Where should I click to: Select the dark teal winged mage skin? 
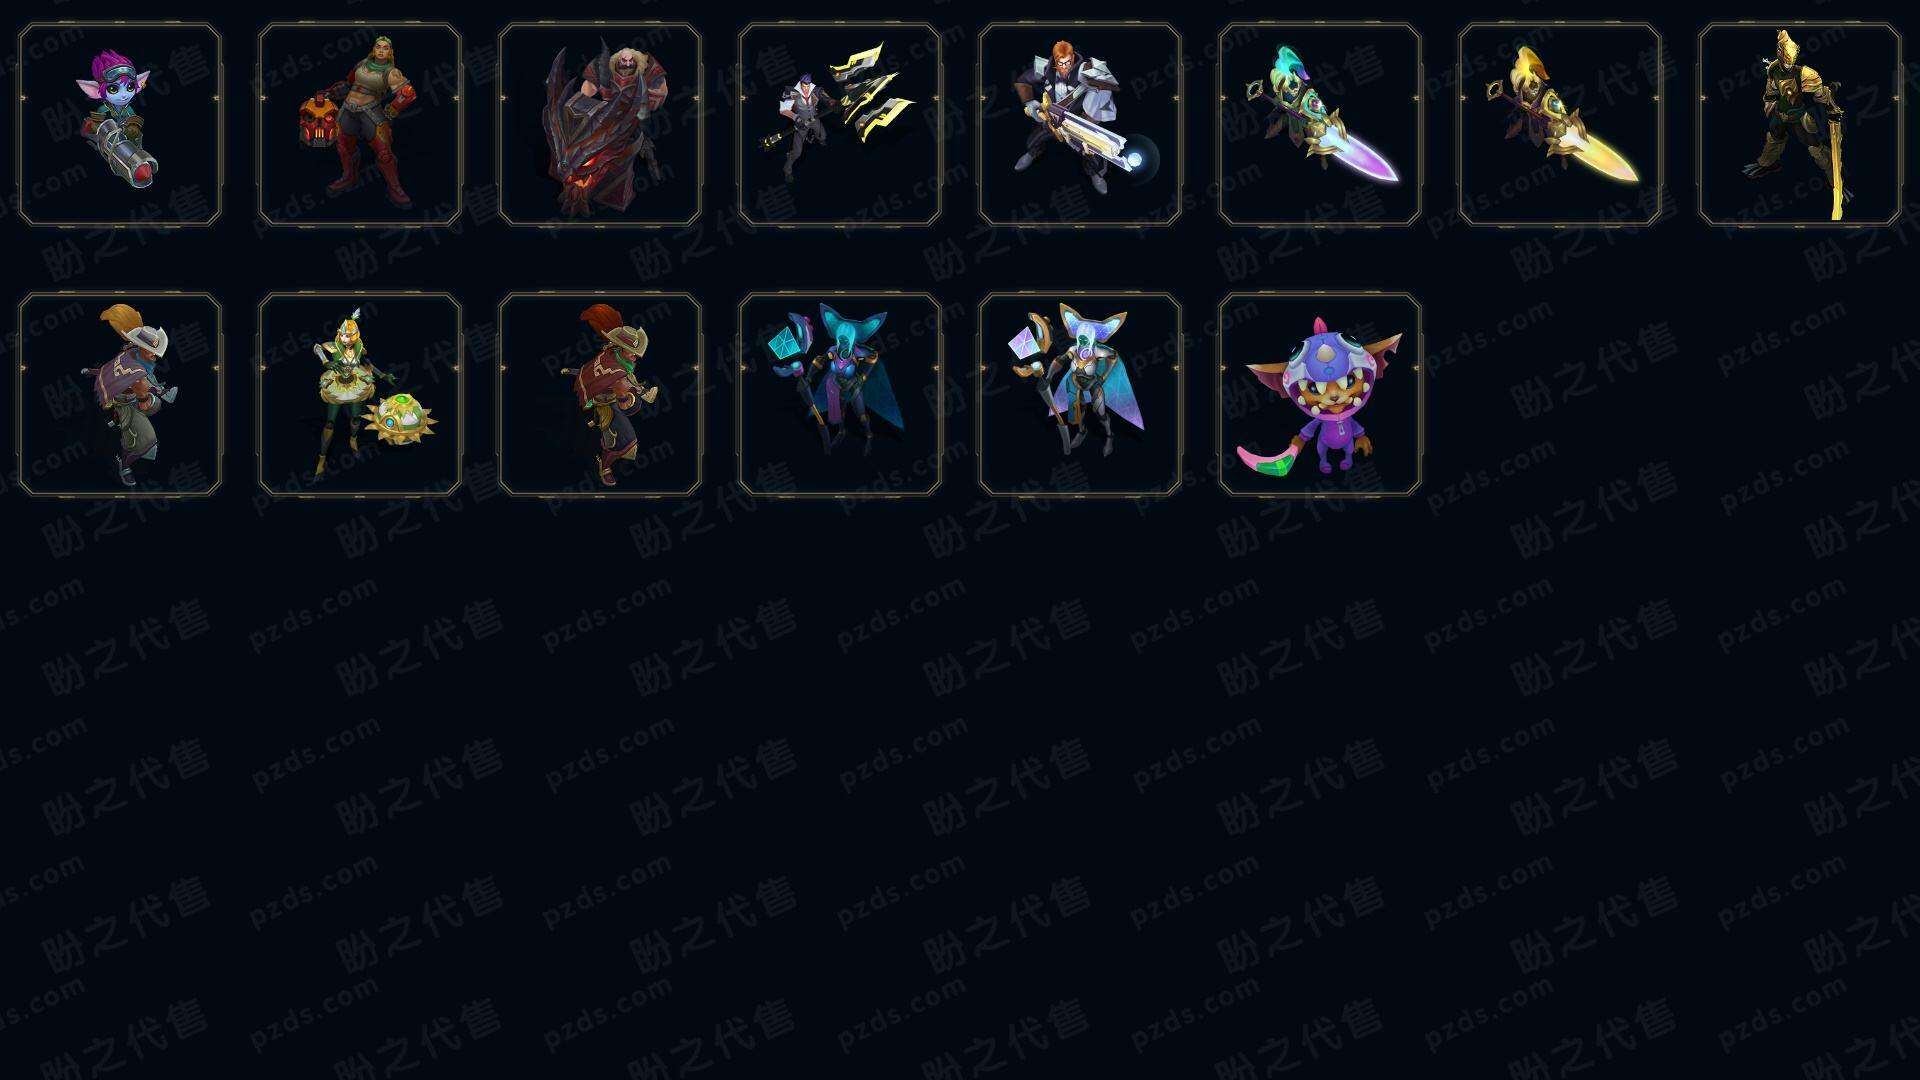[x=840, y=394]
